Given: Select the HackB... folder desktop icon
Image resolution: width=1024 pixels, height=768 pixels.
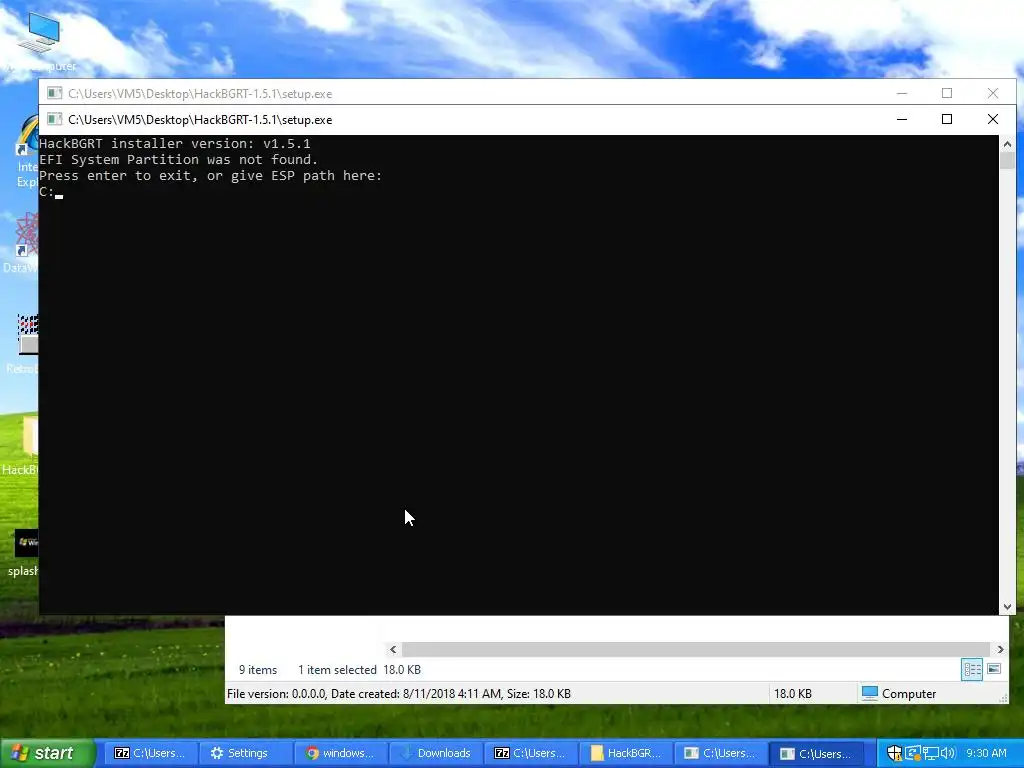Looking at the screenshot, I should click(x=22, y=444).
